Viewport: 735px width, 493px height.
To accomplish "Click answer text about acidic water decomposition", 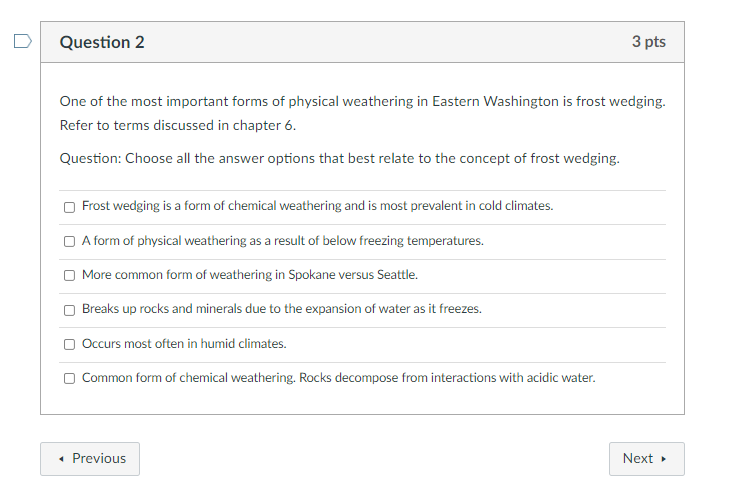I will tap(338, 378).
